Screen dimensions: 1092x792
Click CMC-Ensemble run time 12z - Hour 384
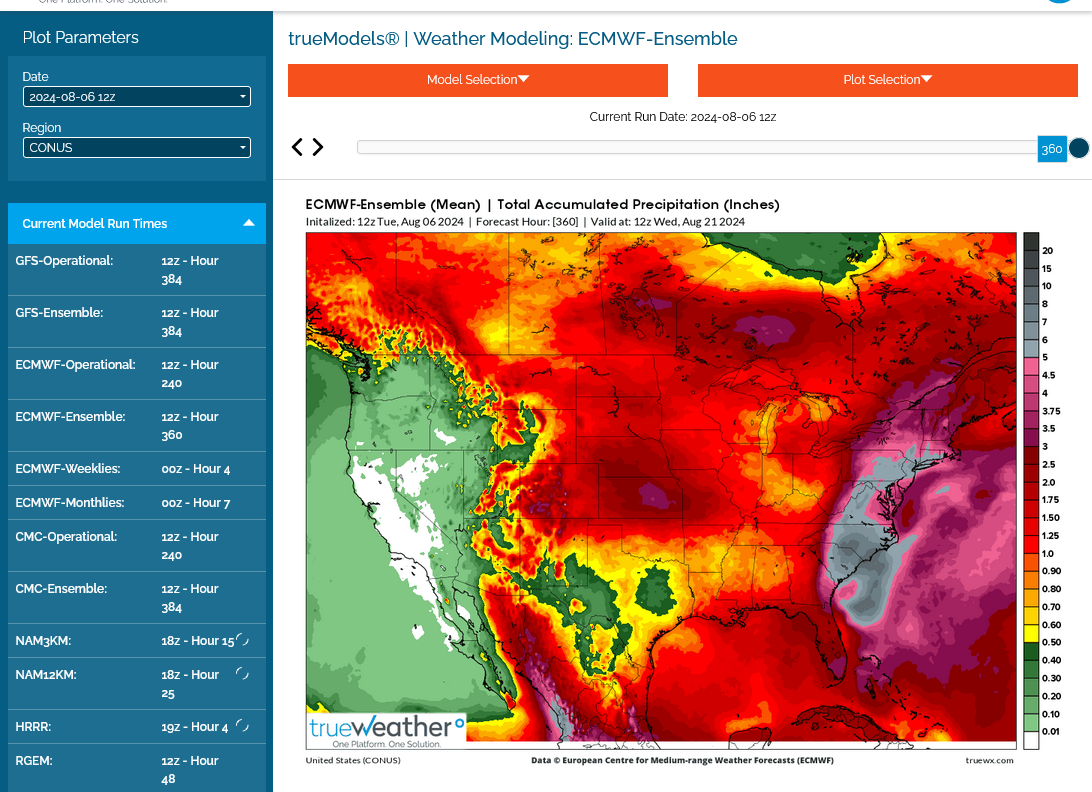tap(190, 598)
